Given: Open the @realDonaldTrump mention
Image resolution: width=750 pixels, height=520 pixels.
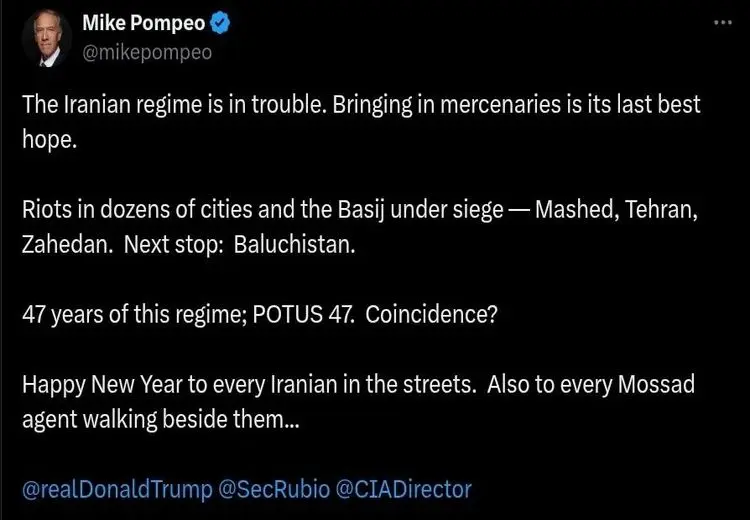Looking at the screenshot, I should [117, 489].
